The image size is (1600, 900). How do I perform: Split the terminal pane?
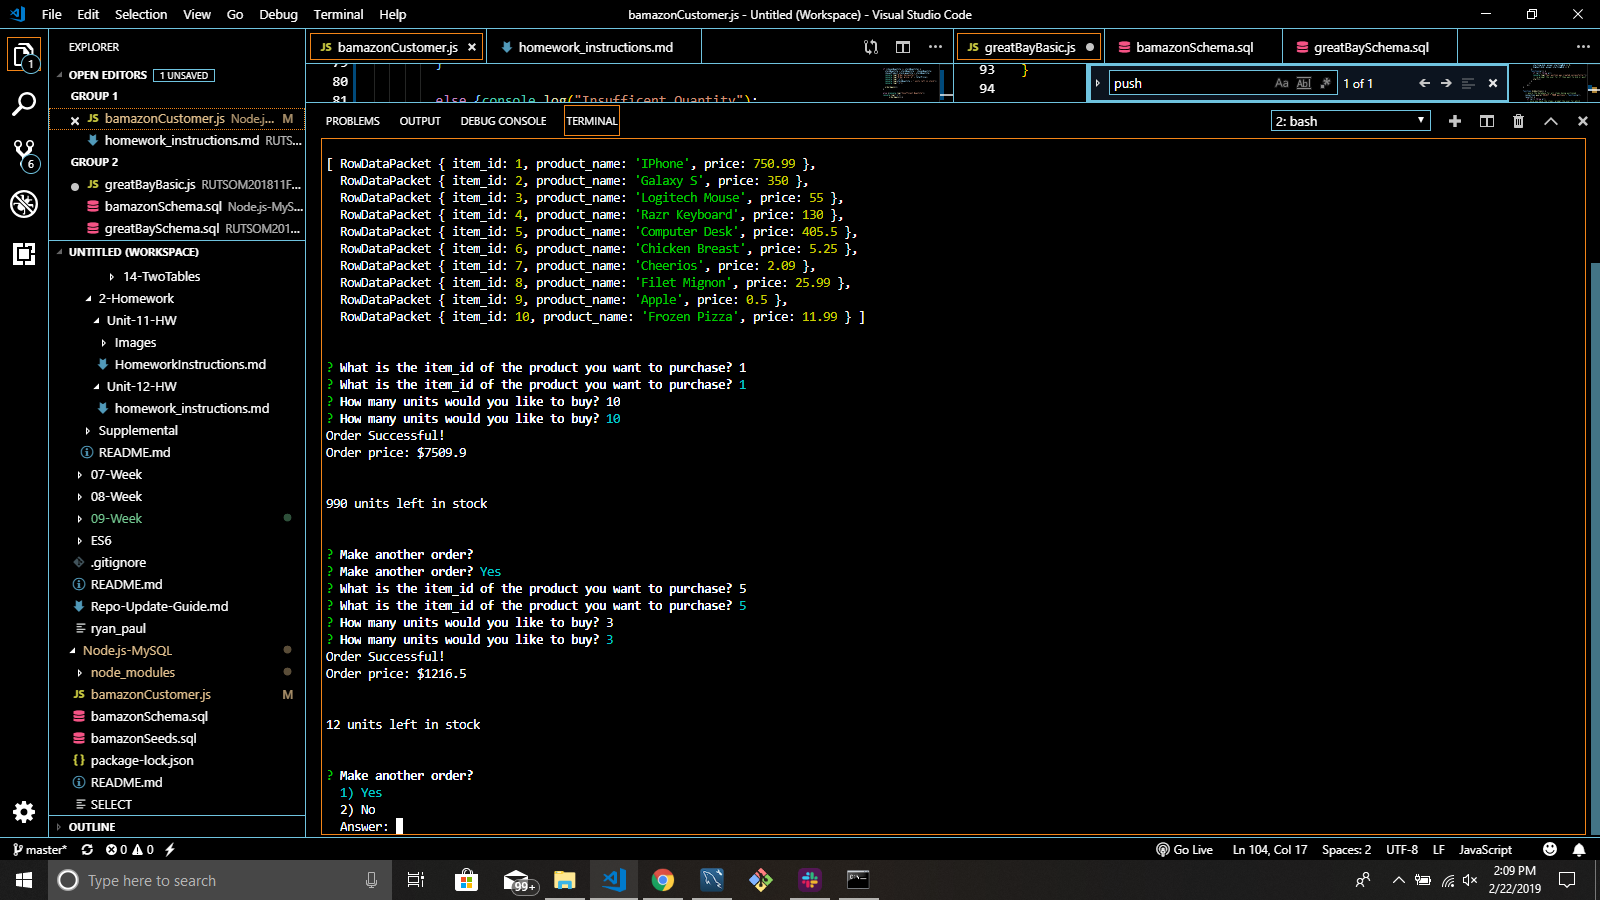pyautogui.click(x=1487, y=121)
